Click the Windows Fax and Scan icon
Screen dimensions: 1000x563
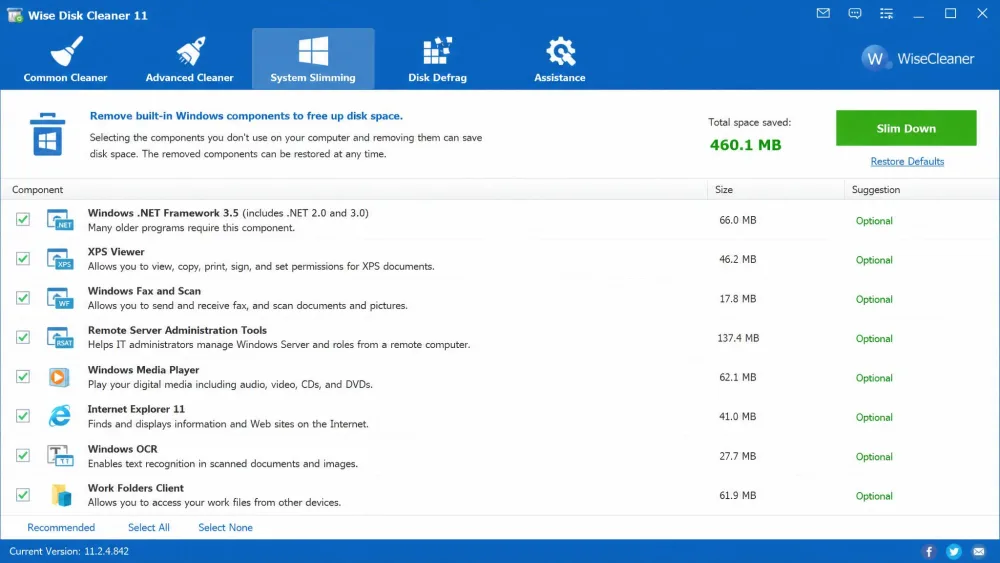(60, 298)
